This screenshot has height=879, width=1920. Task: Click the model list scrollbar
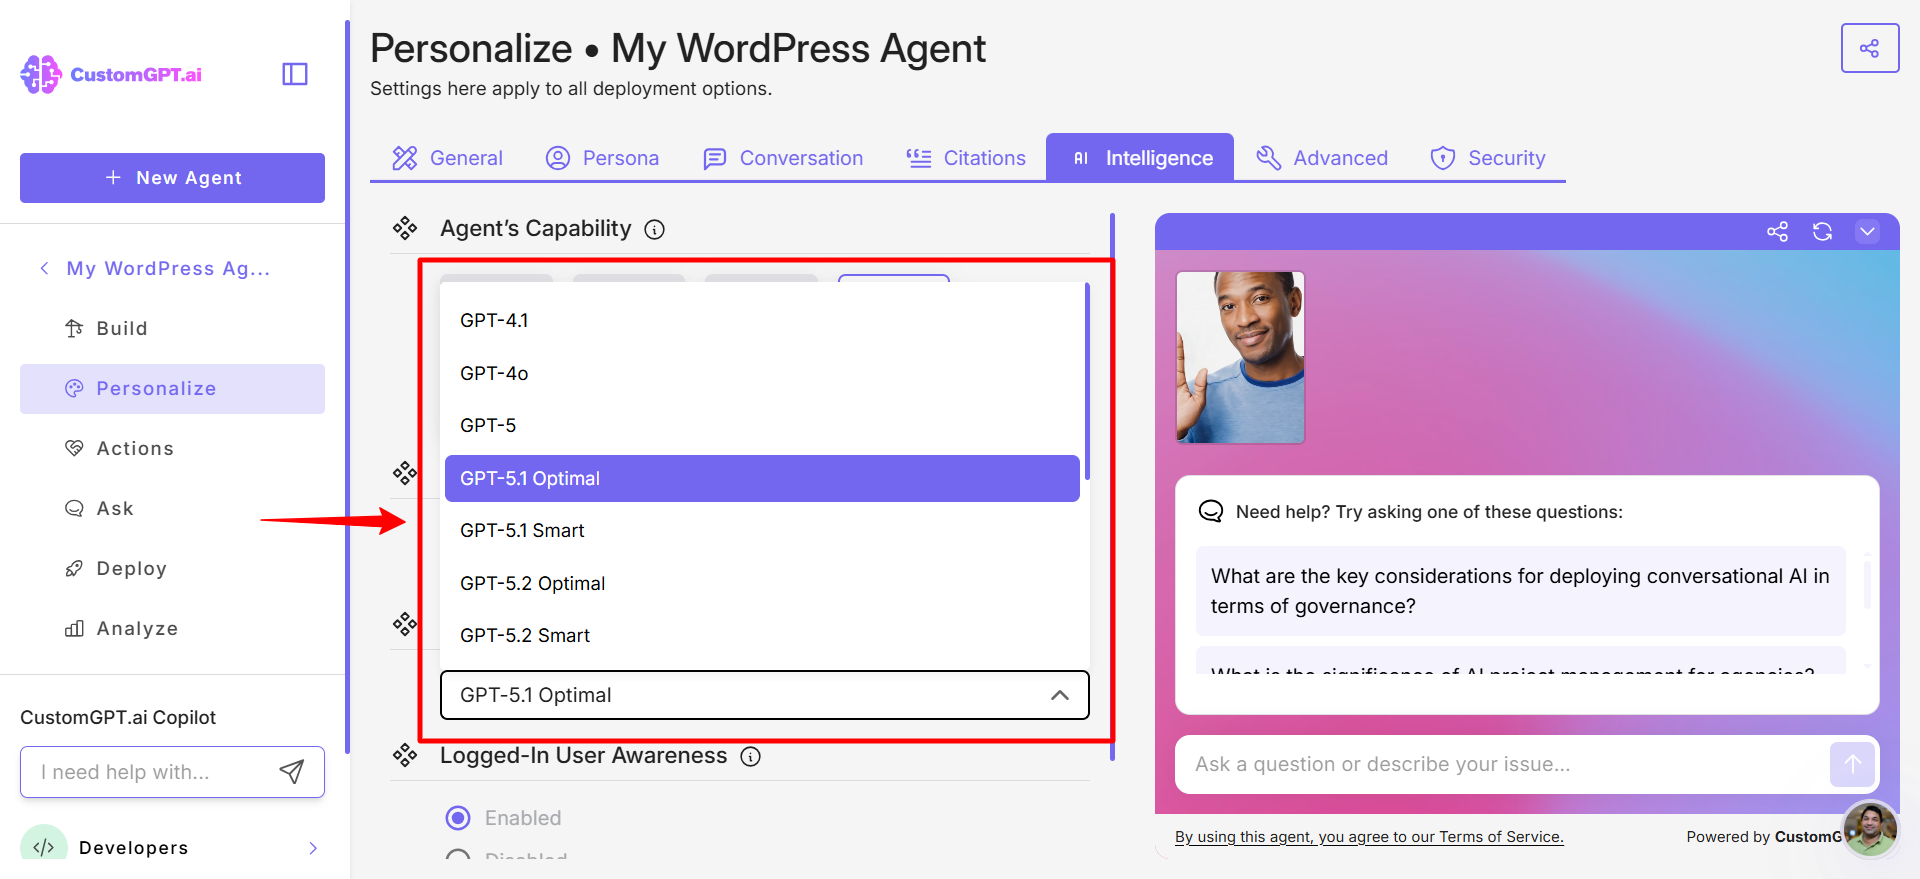coord(1087,381)
